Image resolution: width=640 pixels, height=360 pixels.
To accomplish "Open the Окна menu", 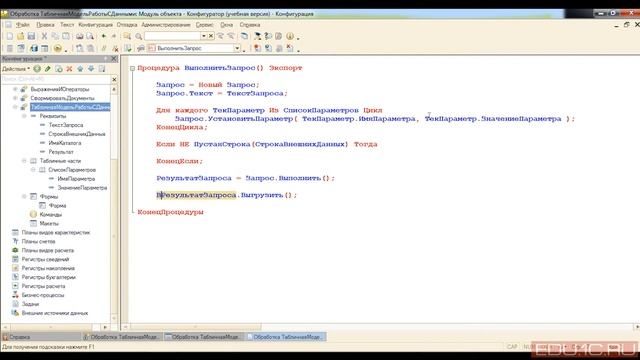I will click(227, 25).
